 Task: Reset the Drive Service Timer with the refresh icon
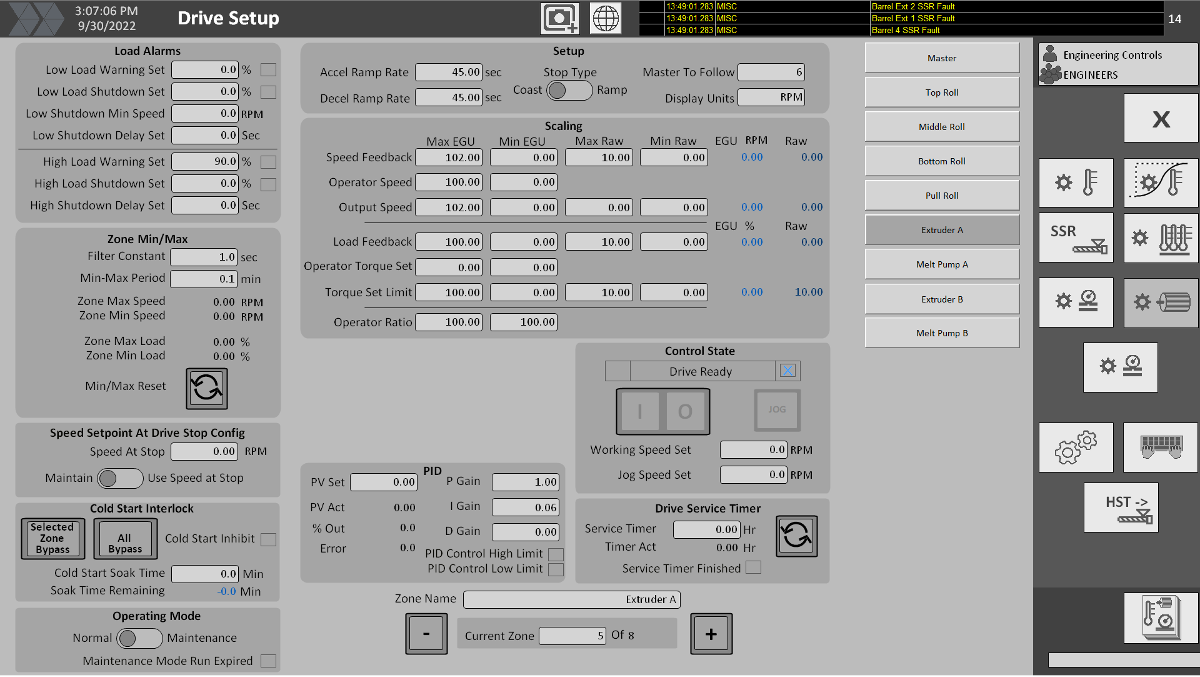tap(797, 536)
